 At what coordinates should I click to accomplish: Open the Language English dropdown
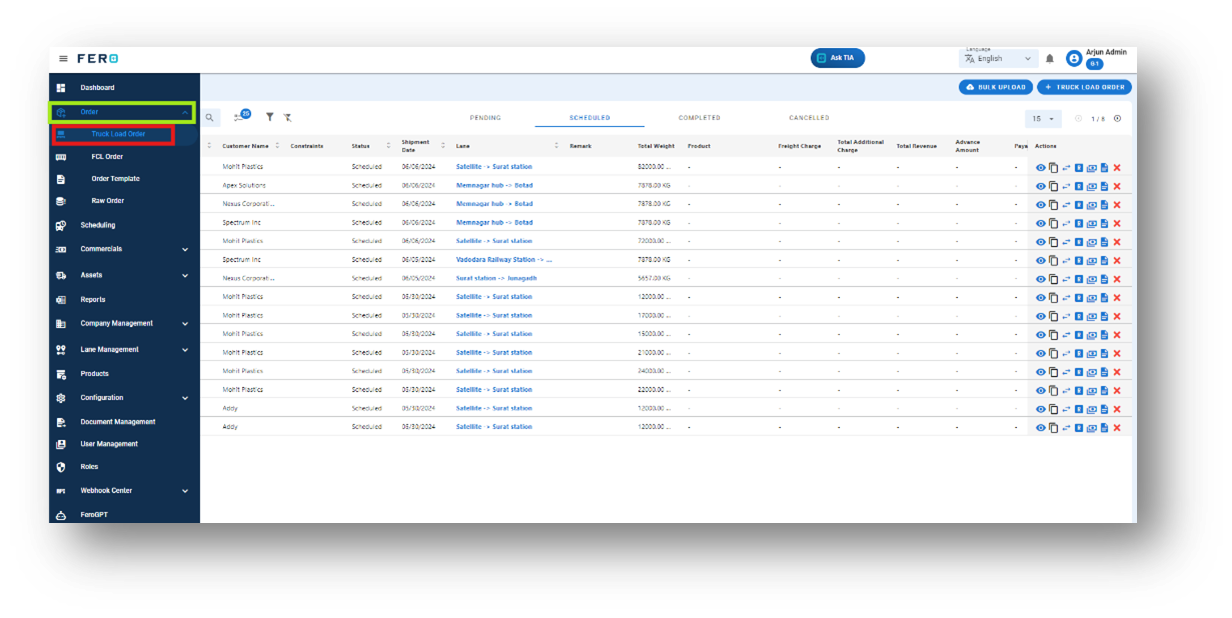(998, 59)
